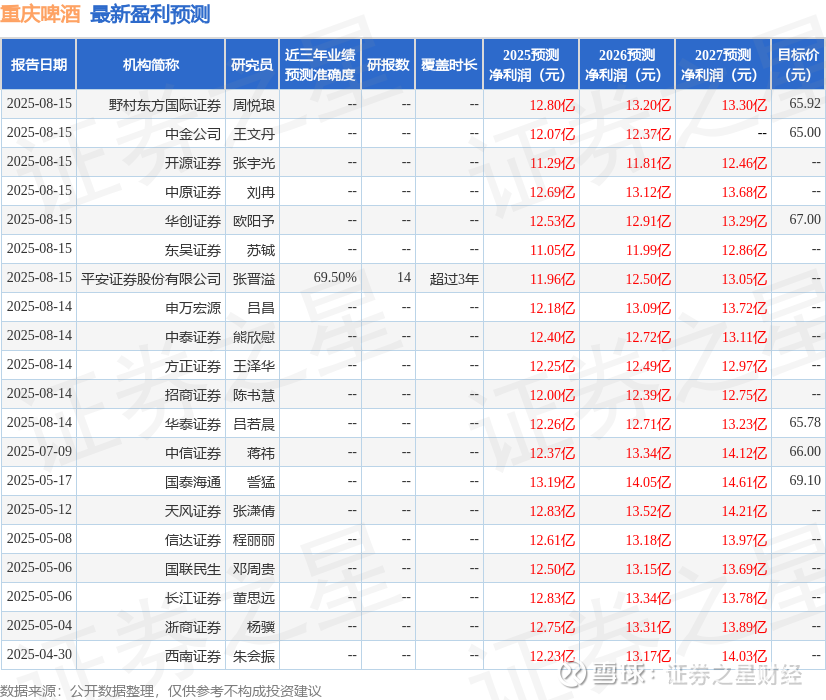Select the 2027预测净利润 column header

(723, 64)
